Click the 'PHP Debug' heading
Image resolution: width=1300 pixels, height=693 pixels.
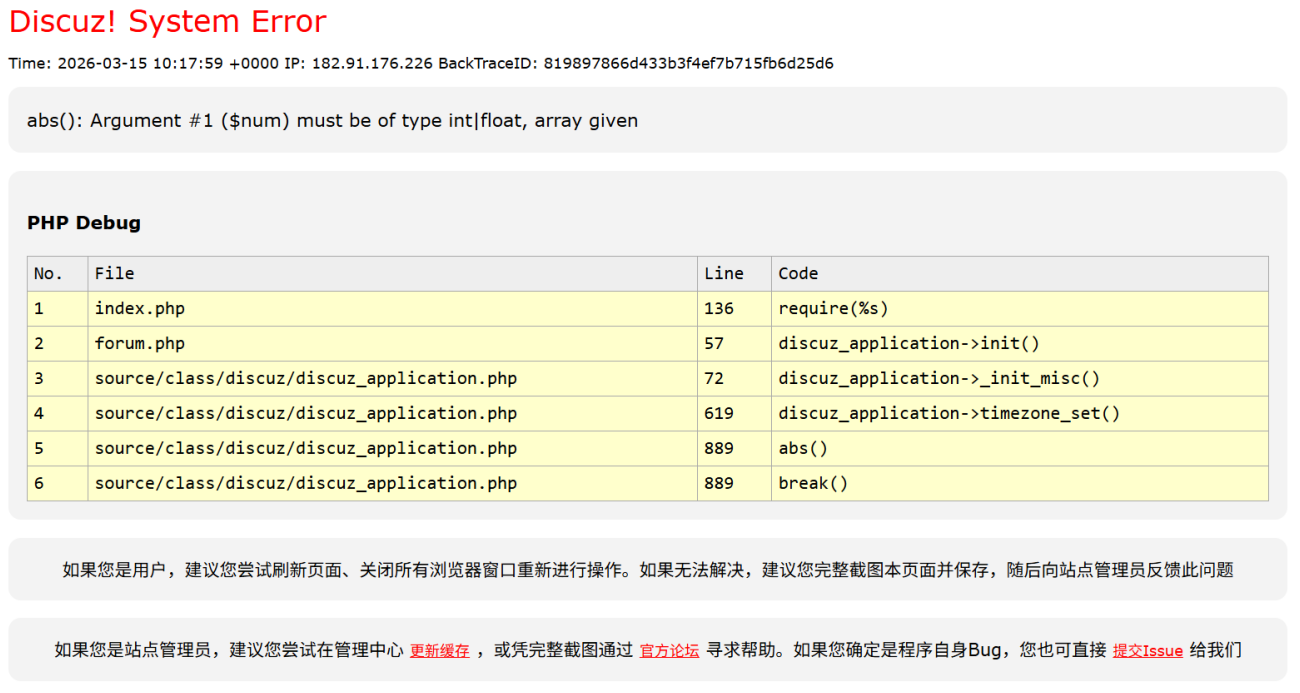(84, 223)
